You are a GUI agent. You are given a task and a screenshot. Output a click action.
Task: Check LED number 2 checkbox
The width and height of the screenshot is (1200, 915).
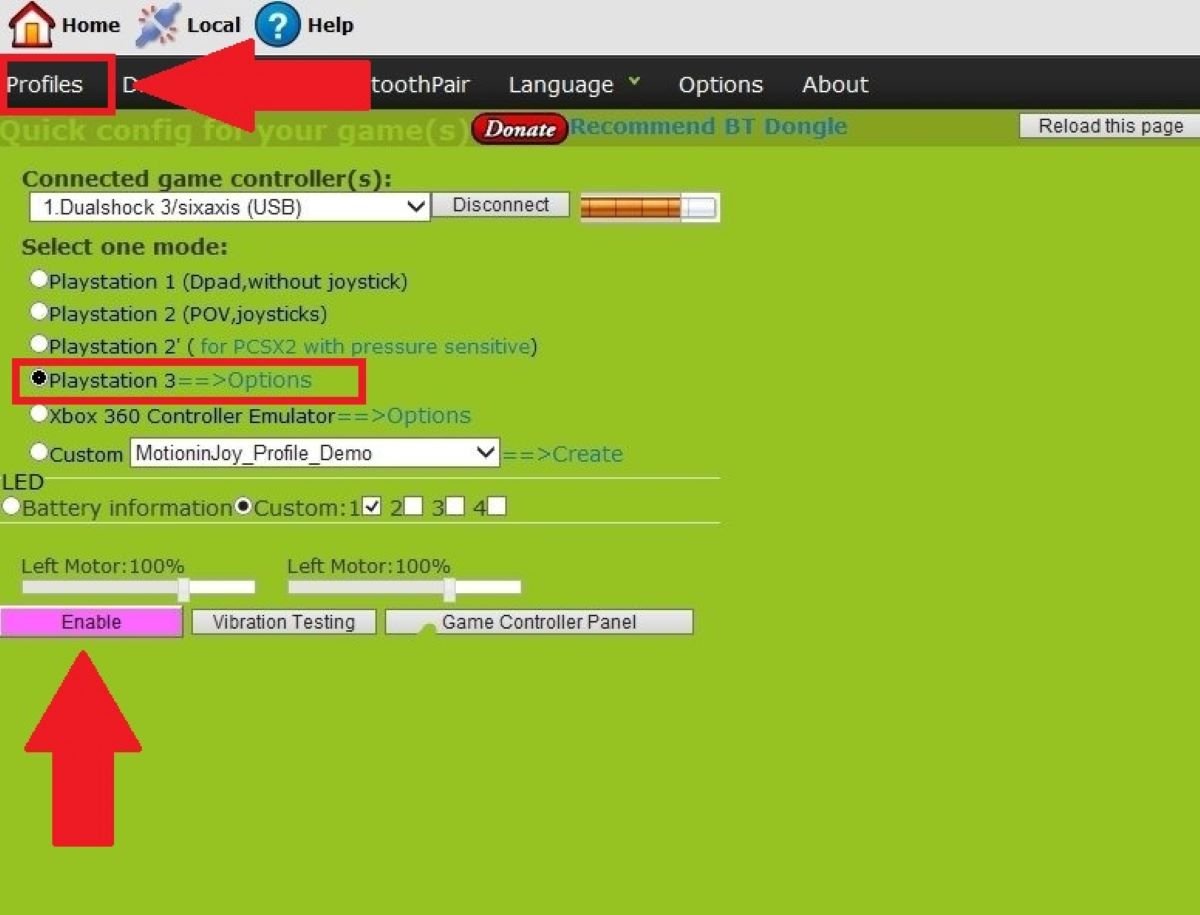click(413, 507)
